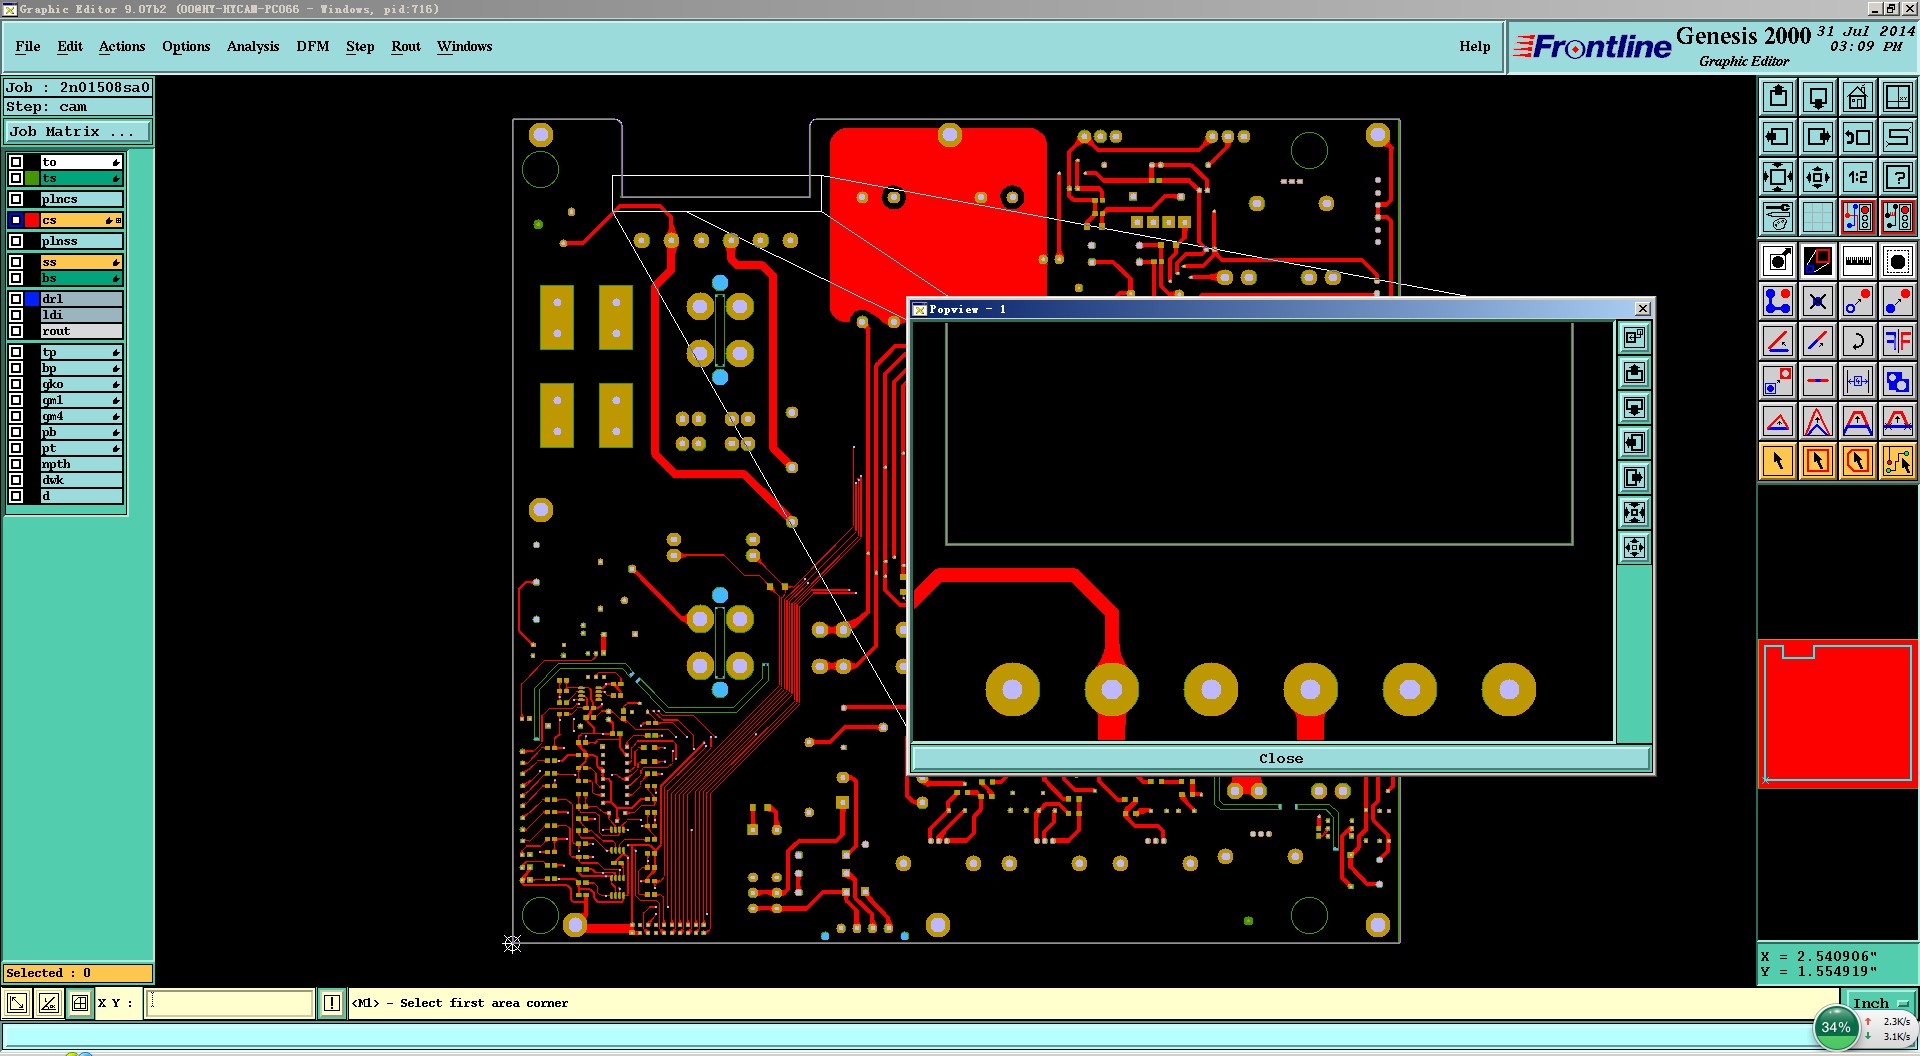The width and height of the screenshot is (1920, 1056).
Task: Open the Help menu
Action: click(x=1475, y=46)
